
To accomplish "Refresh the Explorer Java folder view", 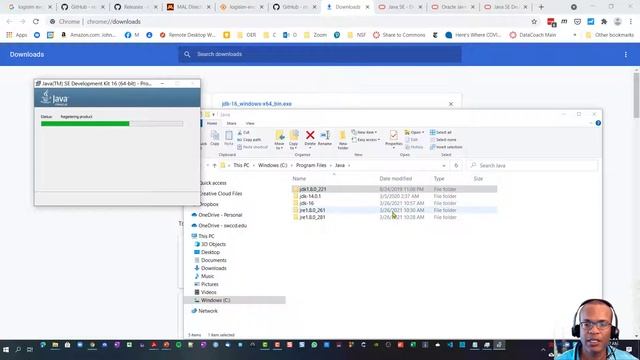I will [x=456, y=165].
